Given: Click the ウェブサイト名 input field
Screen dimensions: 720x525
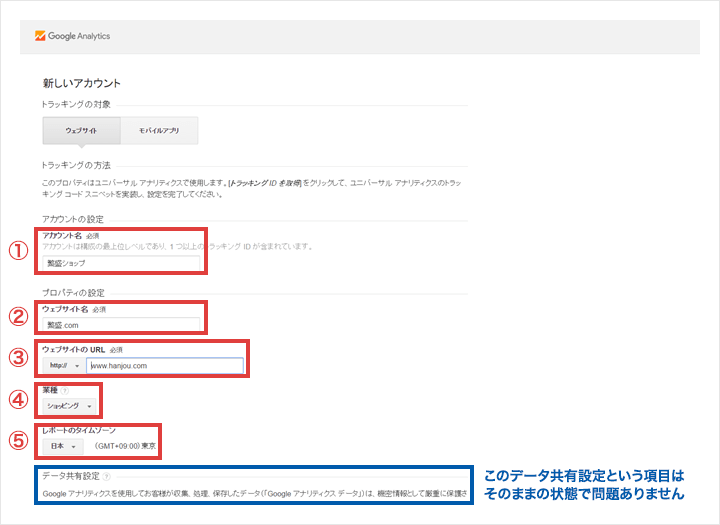Looking at the screenshot, I should point(122,325).
